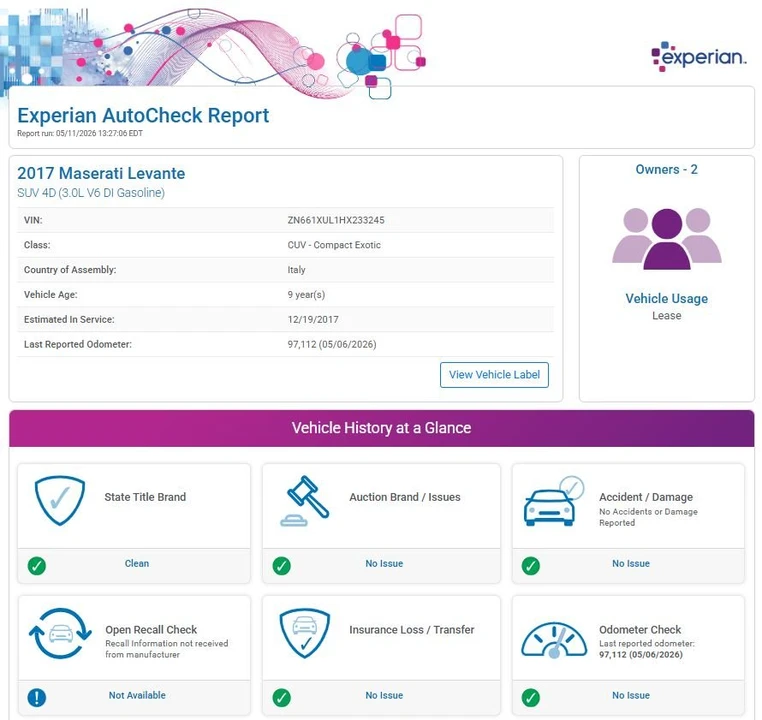Click the 12/19/2017 in service date
762x720 pixels.
point(313,320)
